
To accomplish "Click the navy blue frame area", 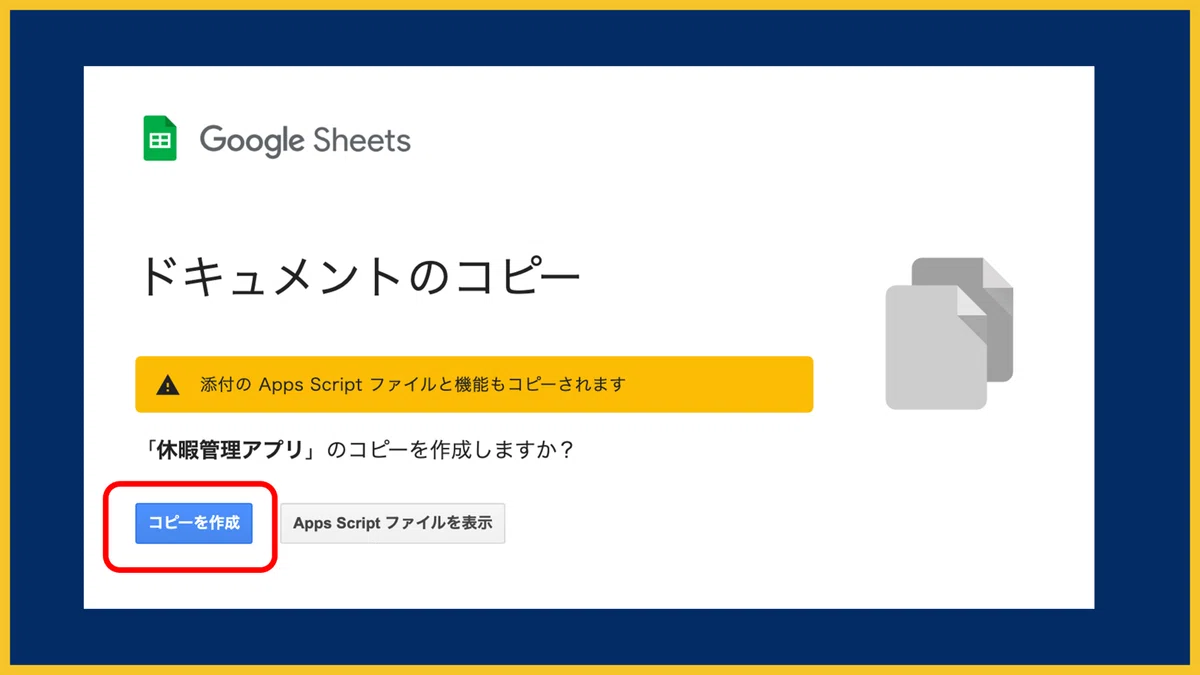I will 600,38.
